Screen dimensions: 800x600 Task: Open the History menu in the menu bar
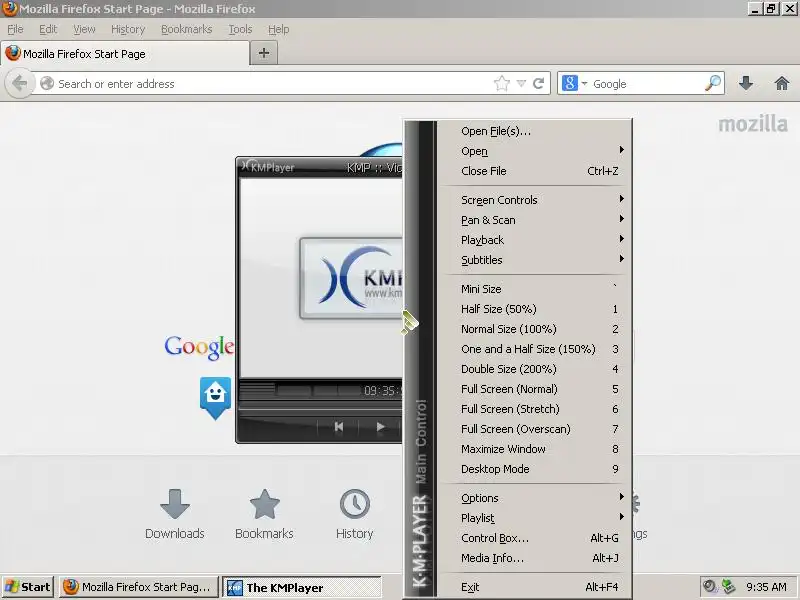coord(128,30)
